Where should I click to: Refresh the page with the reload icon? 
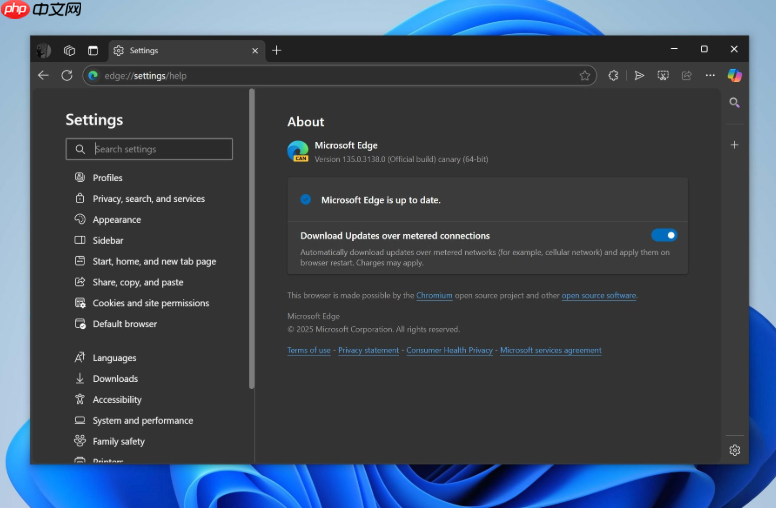point(67,75)
